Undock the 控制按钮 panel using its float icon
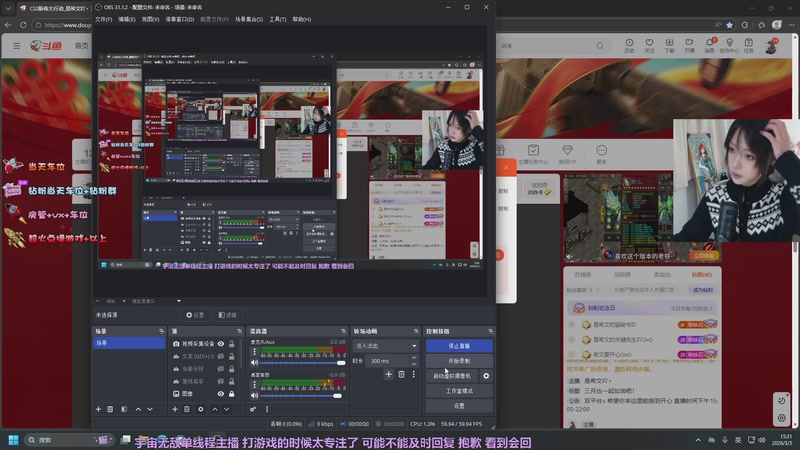 [x=490, y=332]
